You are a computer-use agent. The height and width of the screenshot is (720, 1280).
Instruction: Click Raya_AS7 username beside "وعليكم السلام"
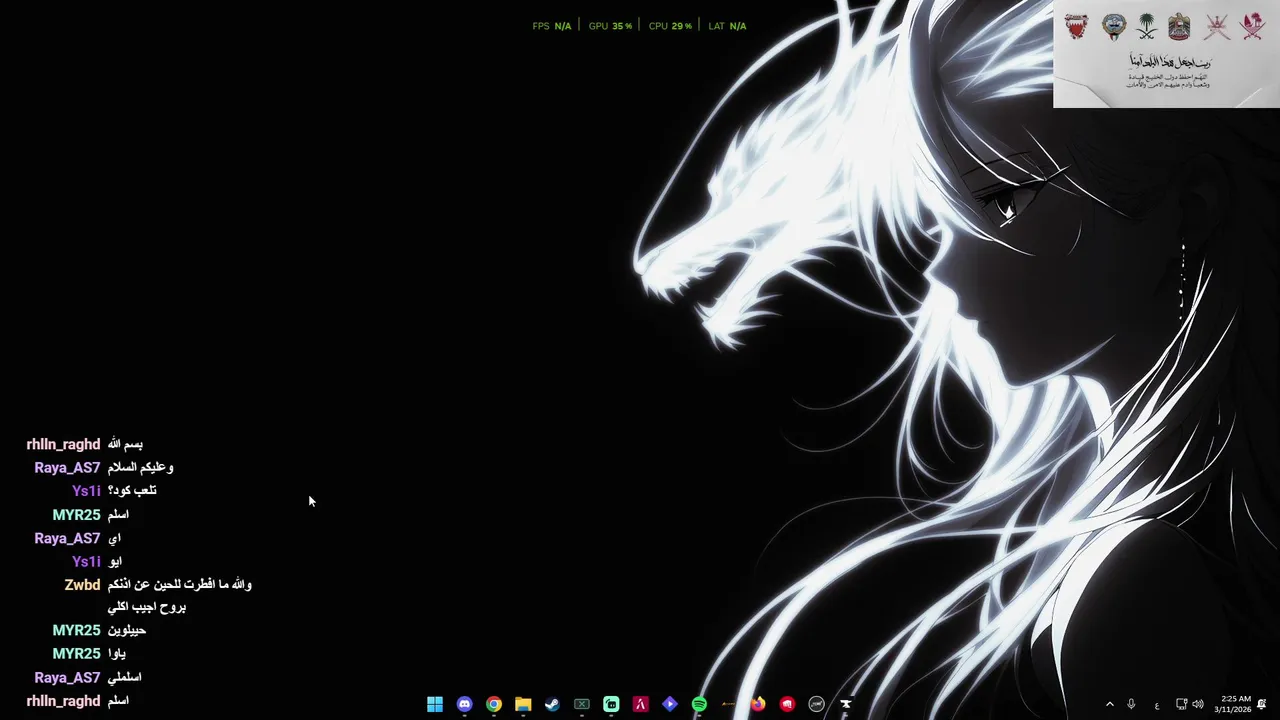click(67, 468)
